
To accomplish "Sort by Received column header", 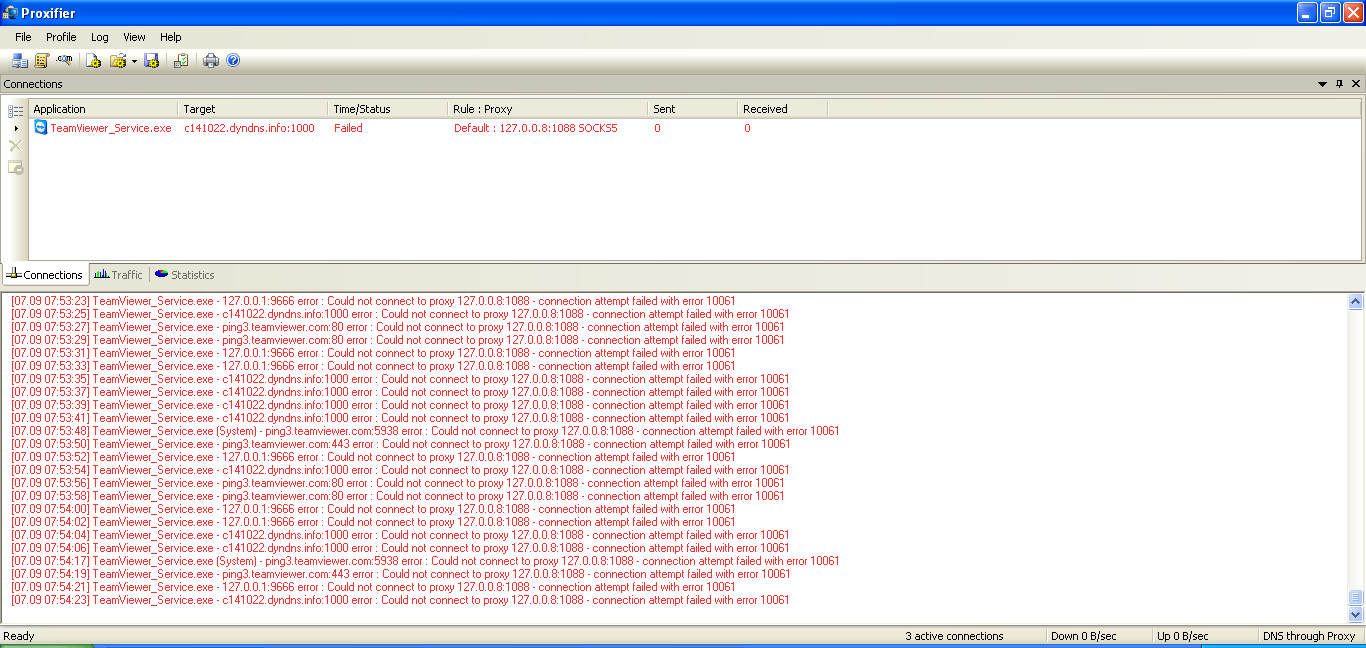I will pos(782,109).
